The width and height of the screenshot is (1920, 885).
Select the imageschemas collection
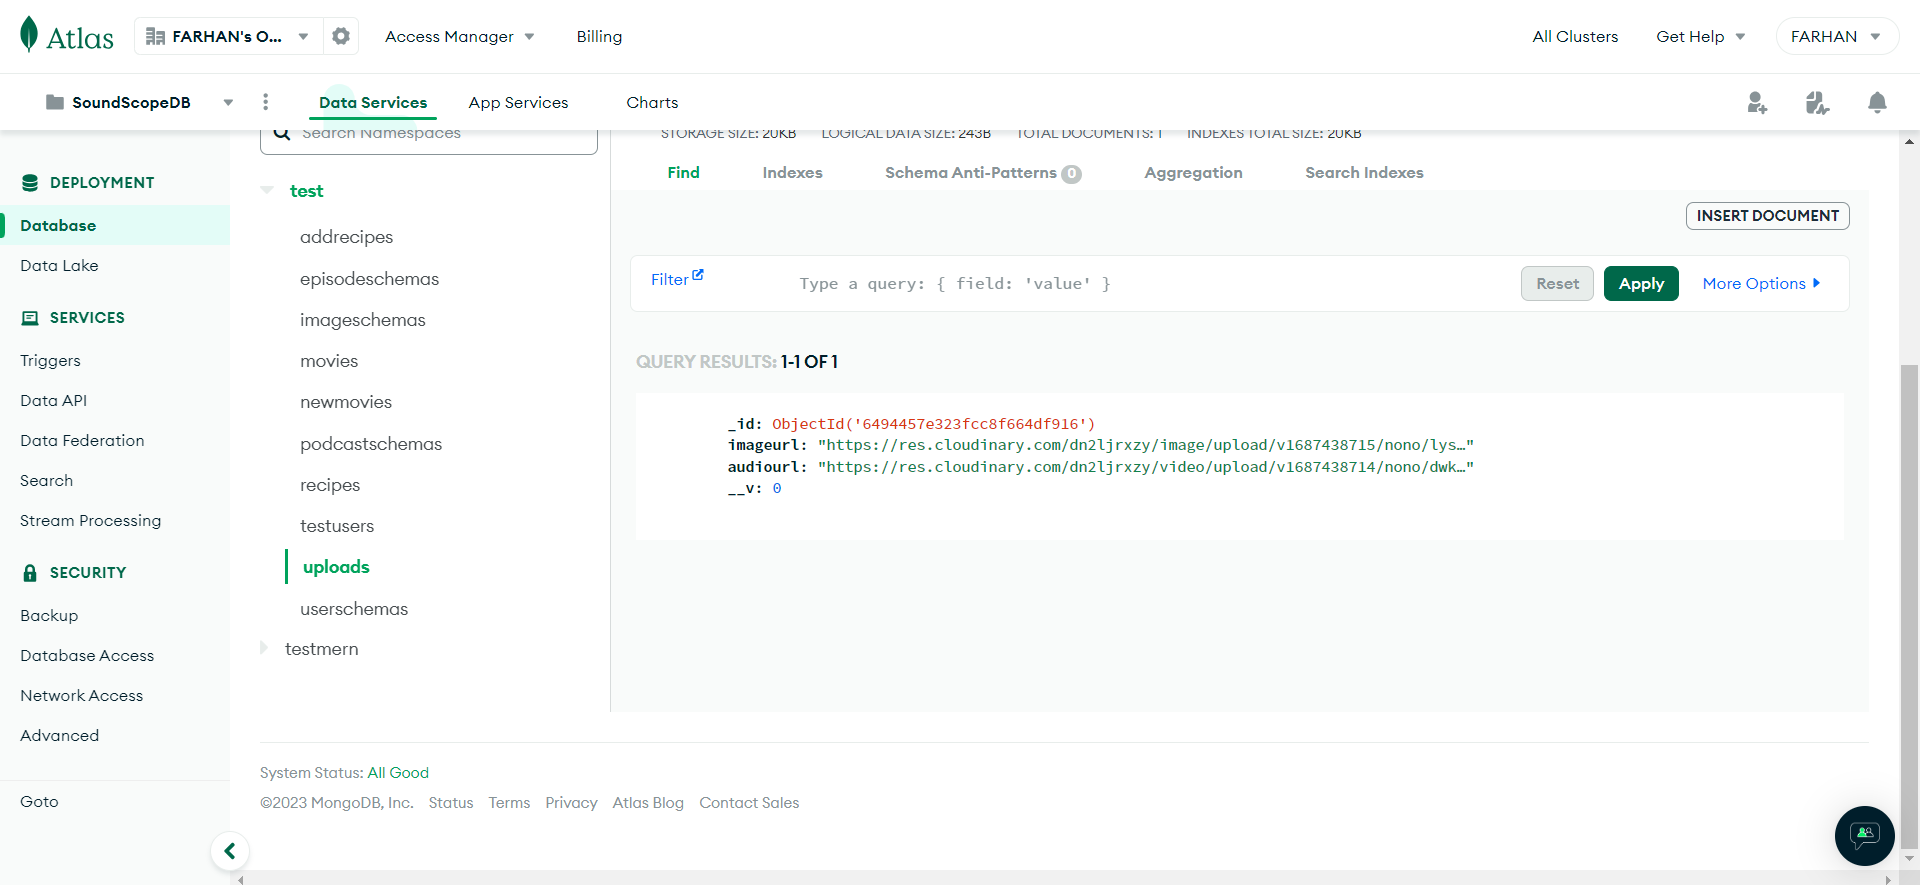362,320
